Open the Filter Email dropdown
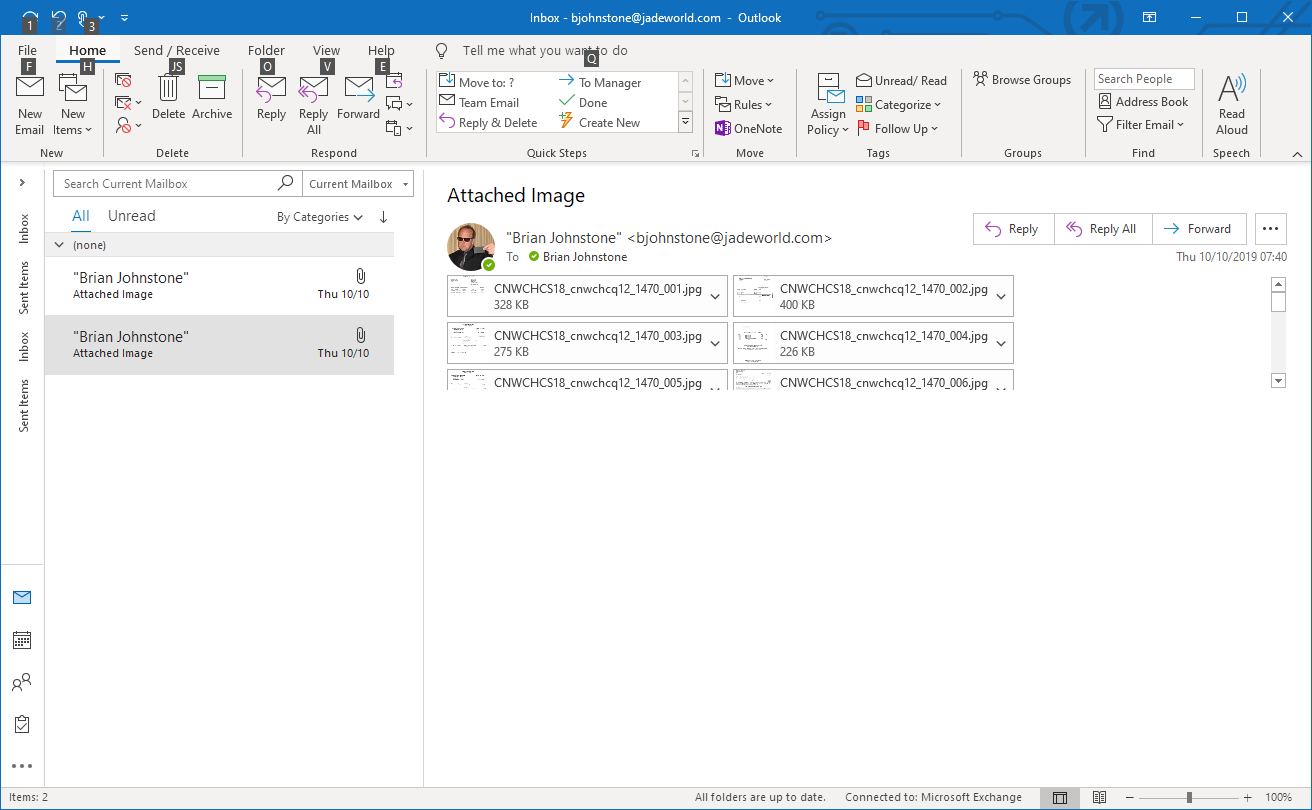Screen dimensions: 1312x810 tap(1141, 125)
